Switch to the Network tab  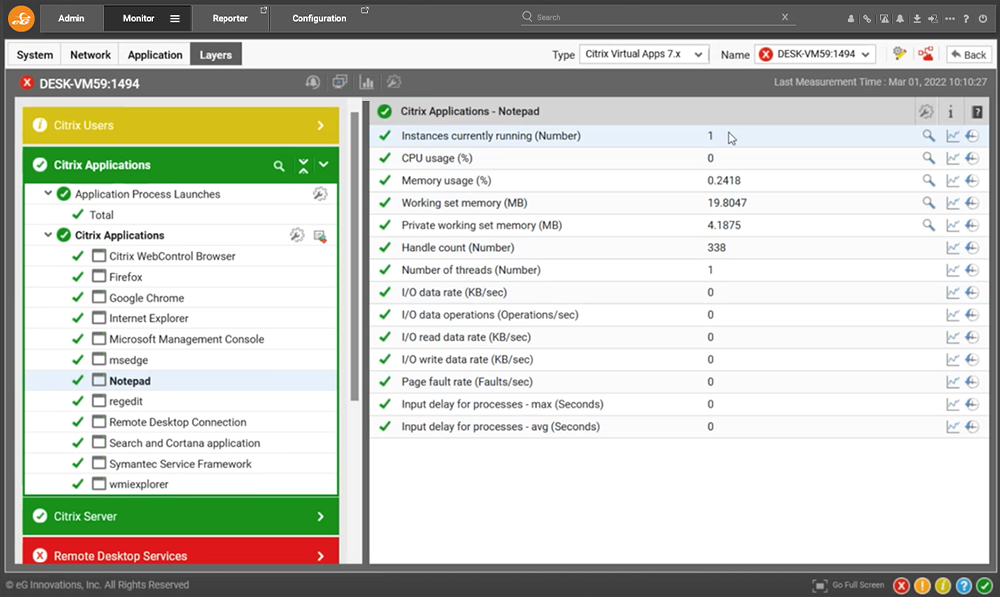click(91, 55)
